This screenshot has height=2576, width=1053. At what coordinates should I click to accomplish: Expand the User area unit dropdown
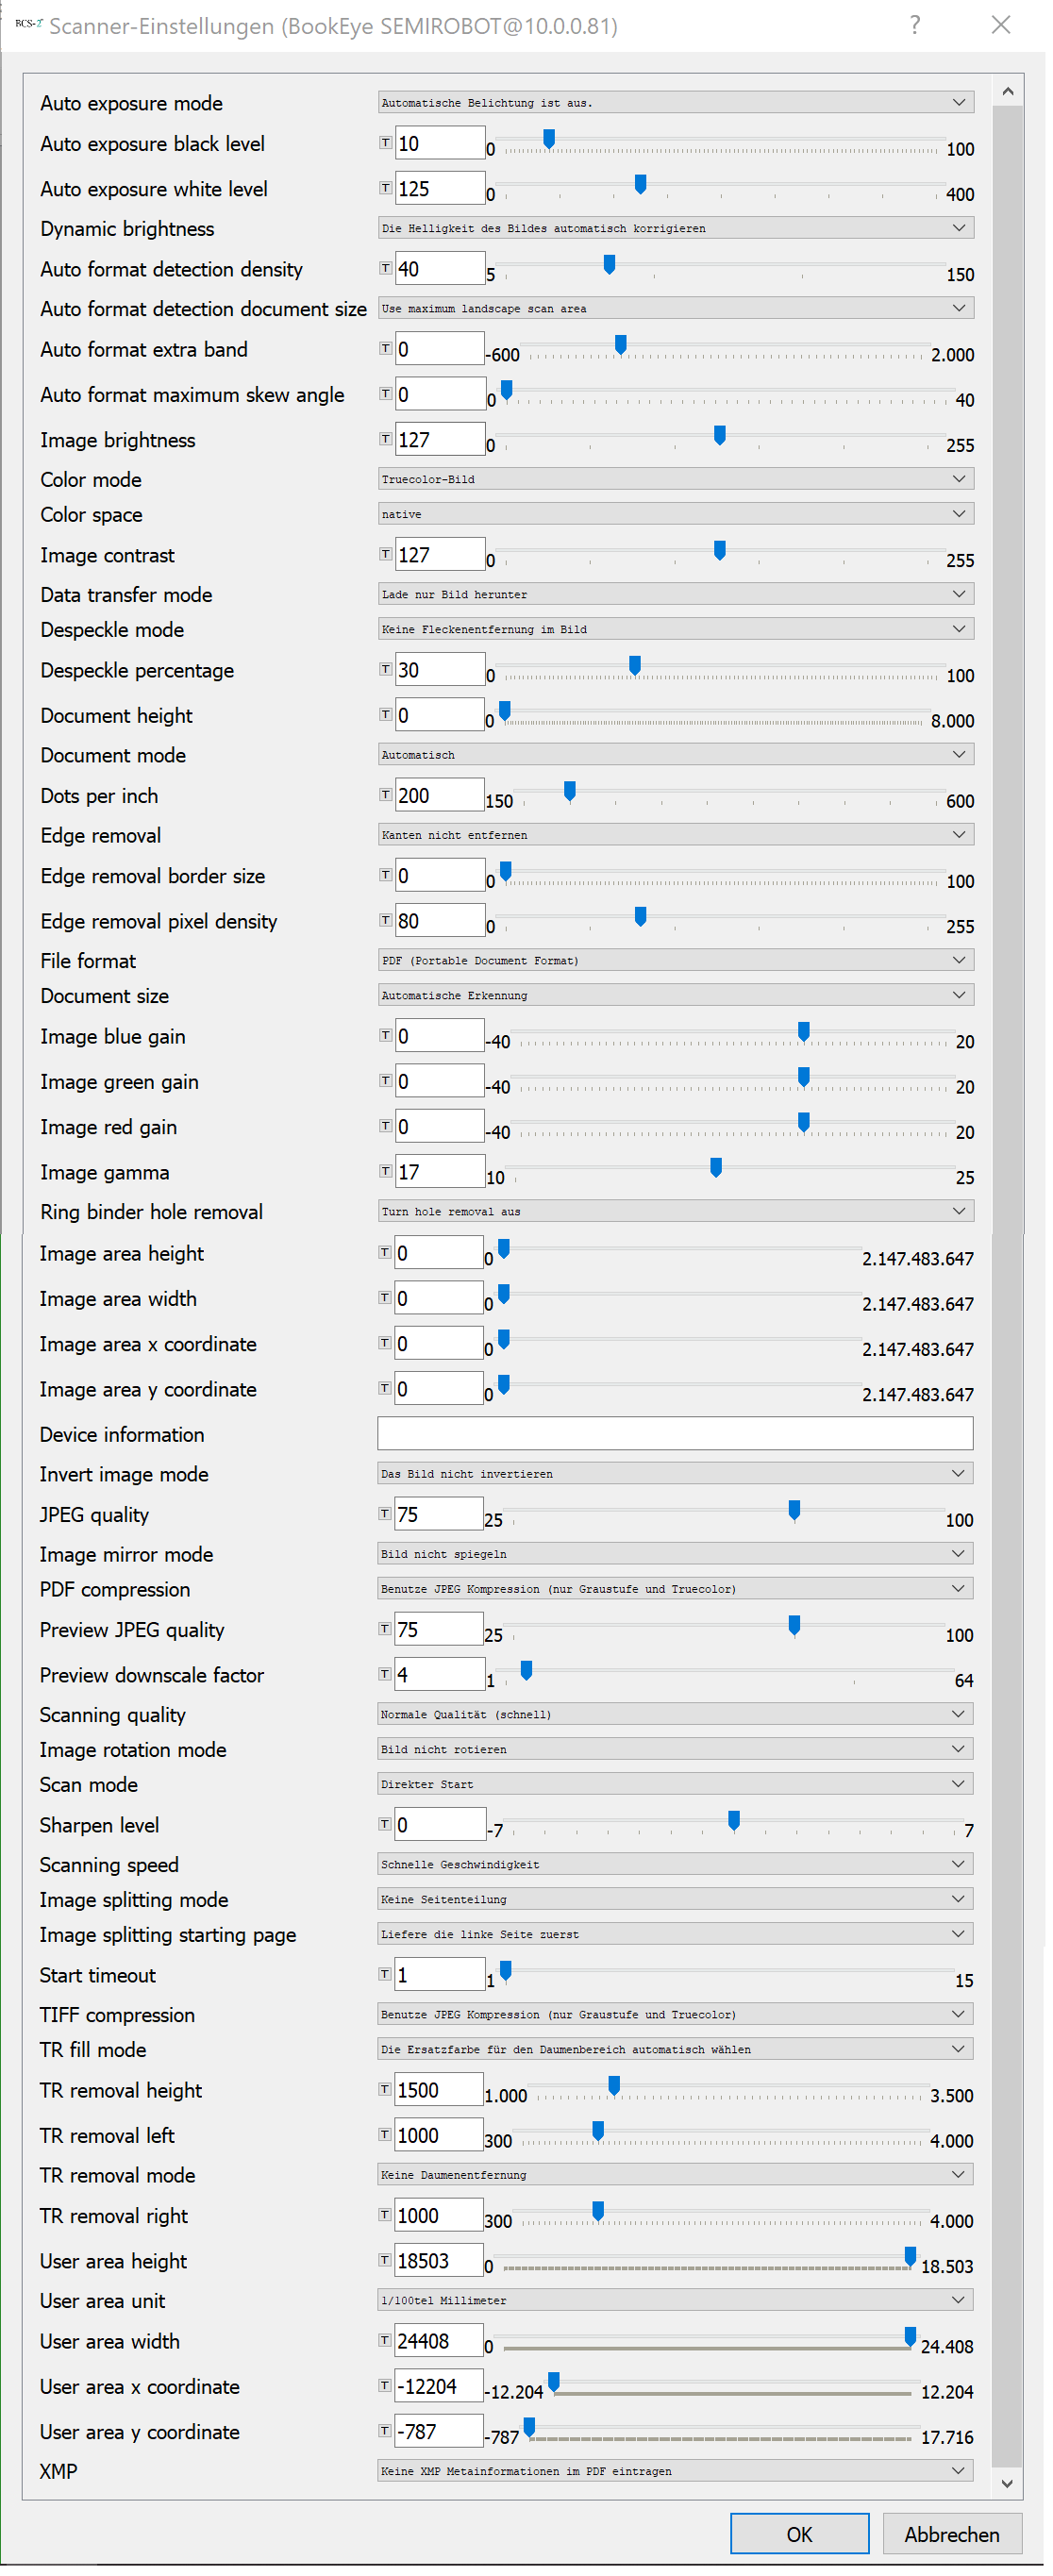click(x=675, y=2300)
